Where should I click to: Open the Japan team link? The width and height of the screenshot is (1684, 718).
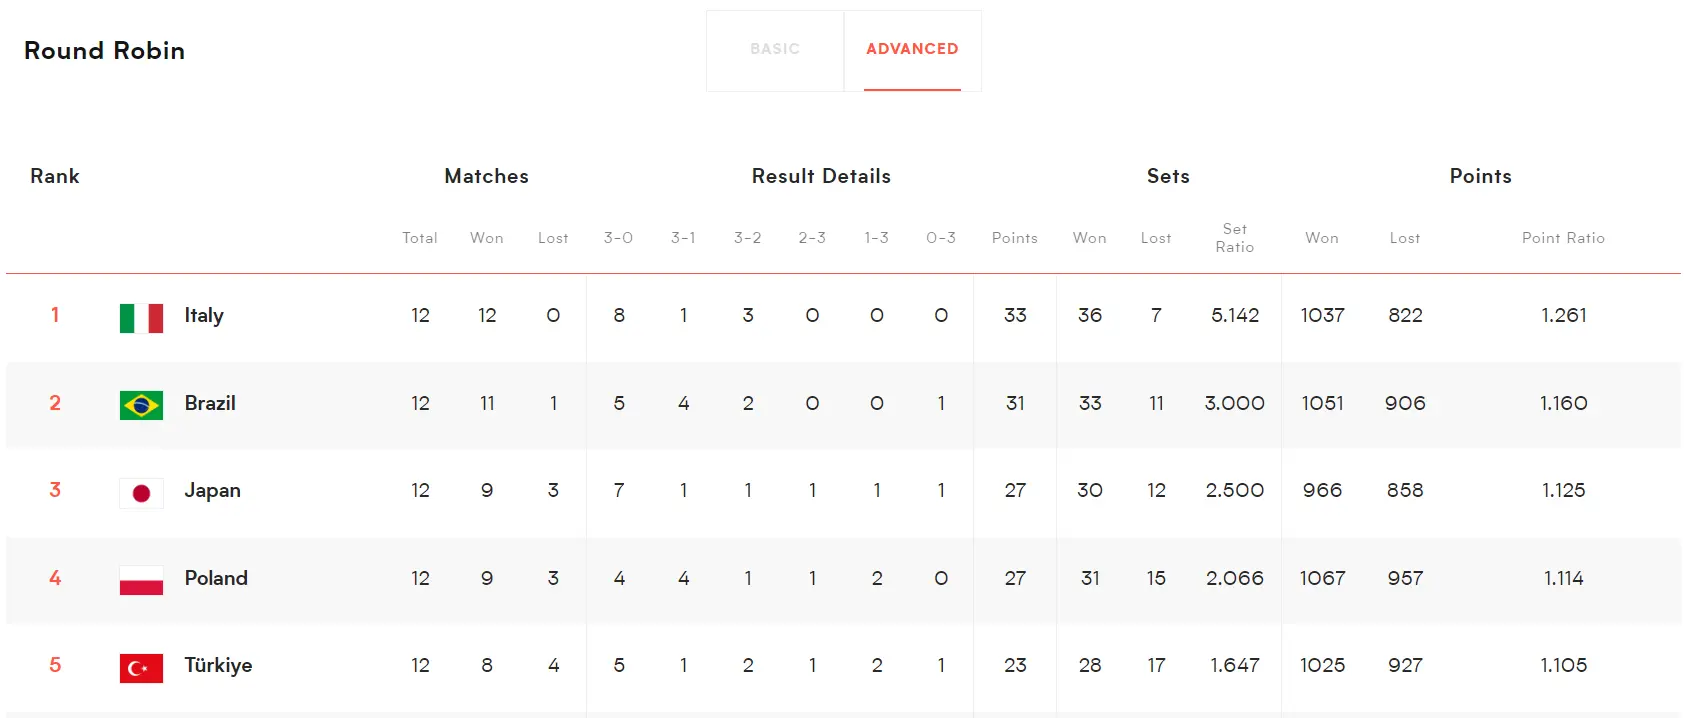click(212, 491)
